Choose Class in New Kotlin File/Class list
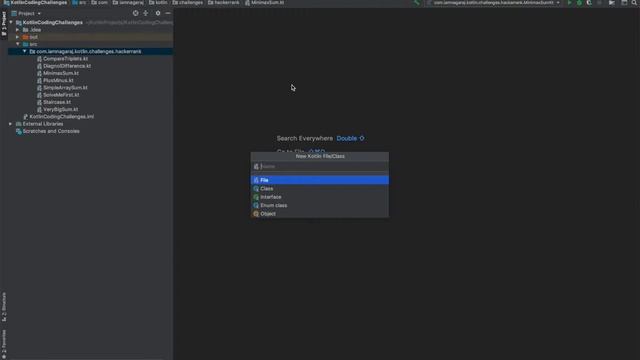This screenshot has width=640, height=360. pyautogui.click(x=320, y=189)
